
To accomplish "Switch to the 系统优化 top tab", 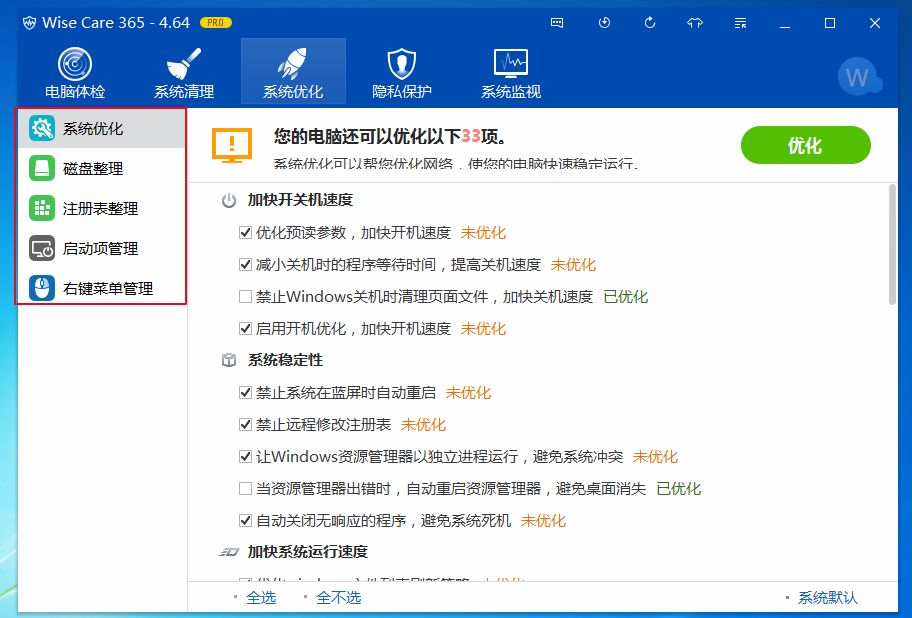I will pyautogui.click(x=293, y=70).
